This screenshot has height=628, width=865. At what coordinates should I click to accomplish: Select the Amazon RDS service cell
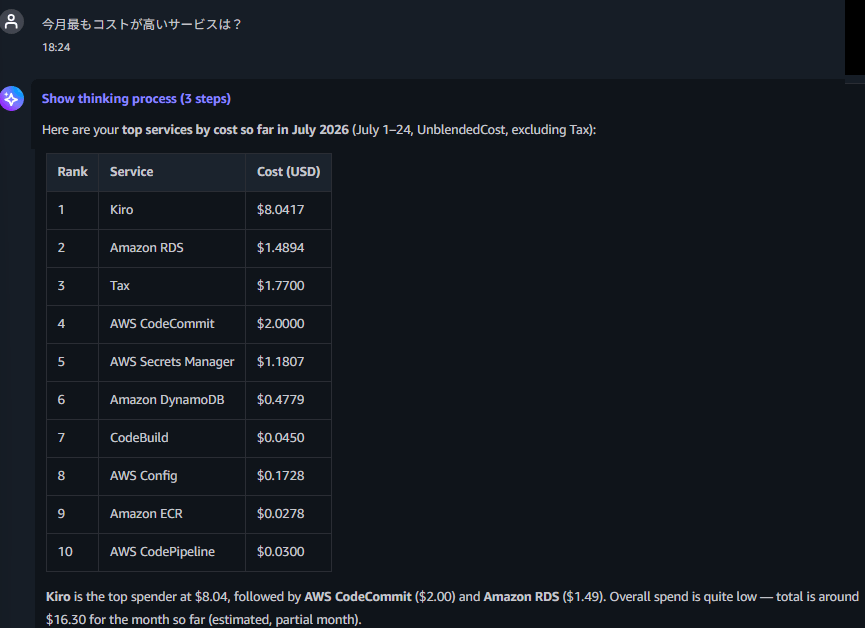pos(172,248)
